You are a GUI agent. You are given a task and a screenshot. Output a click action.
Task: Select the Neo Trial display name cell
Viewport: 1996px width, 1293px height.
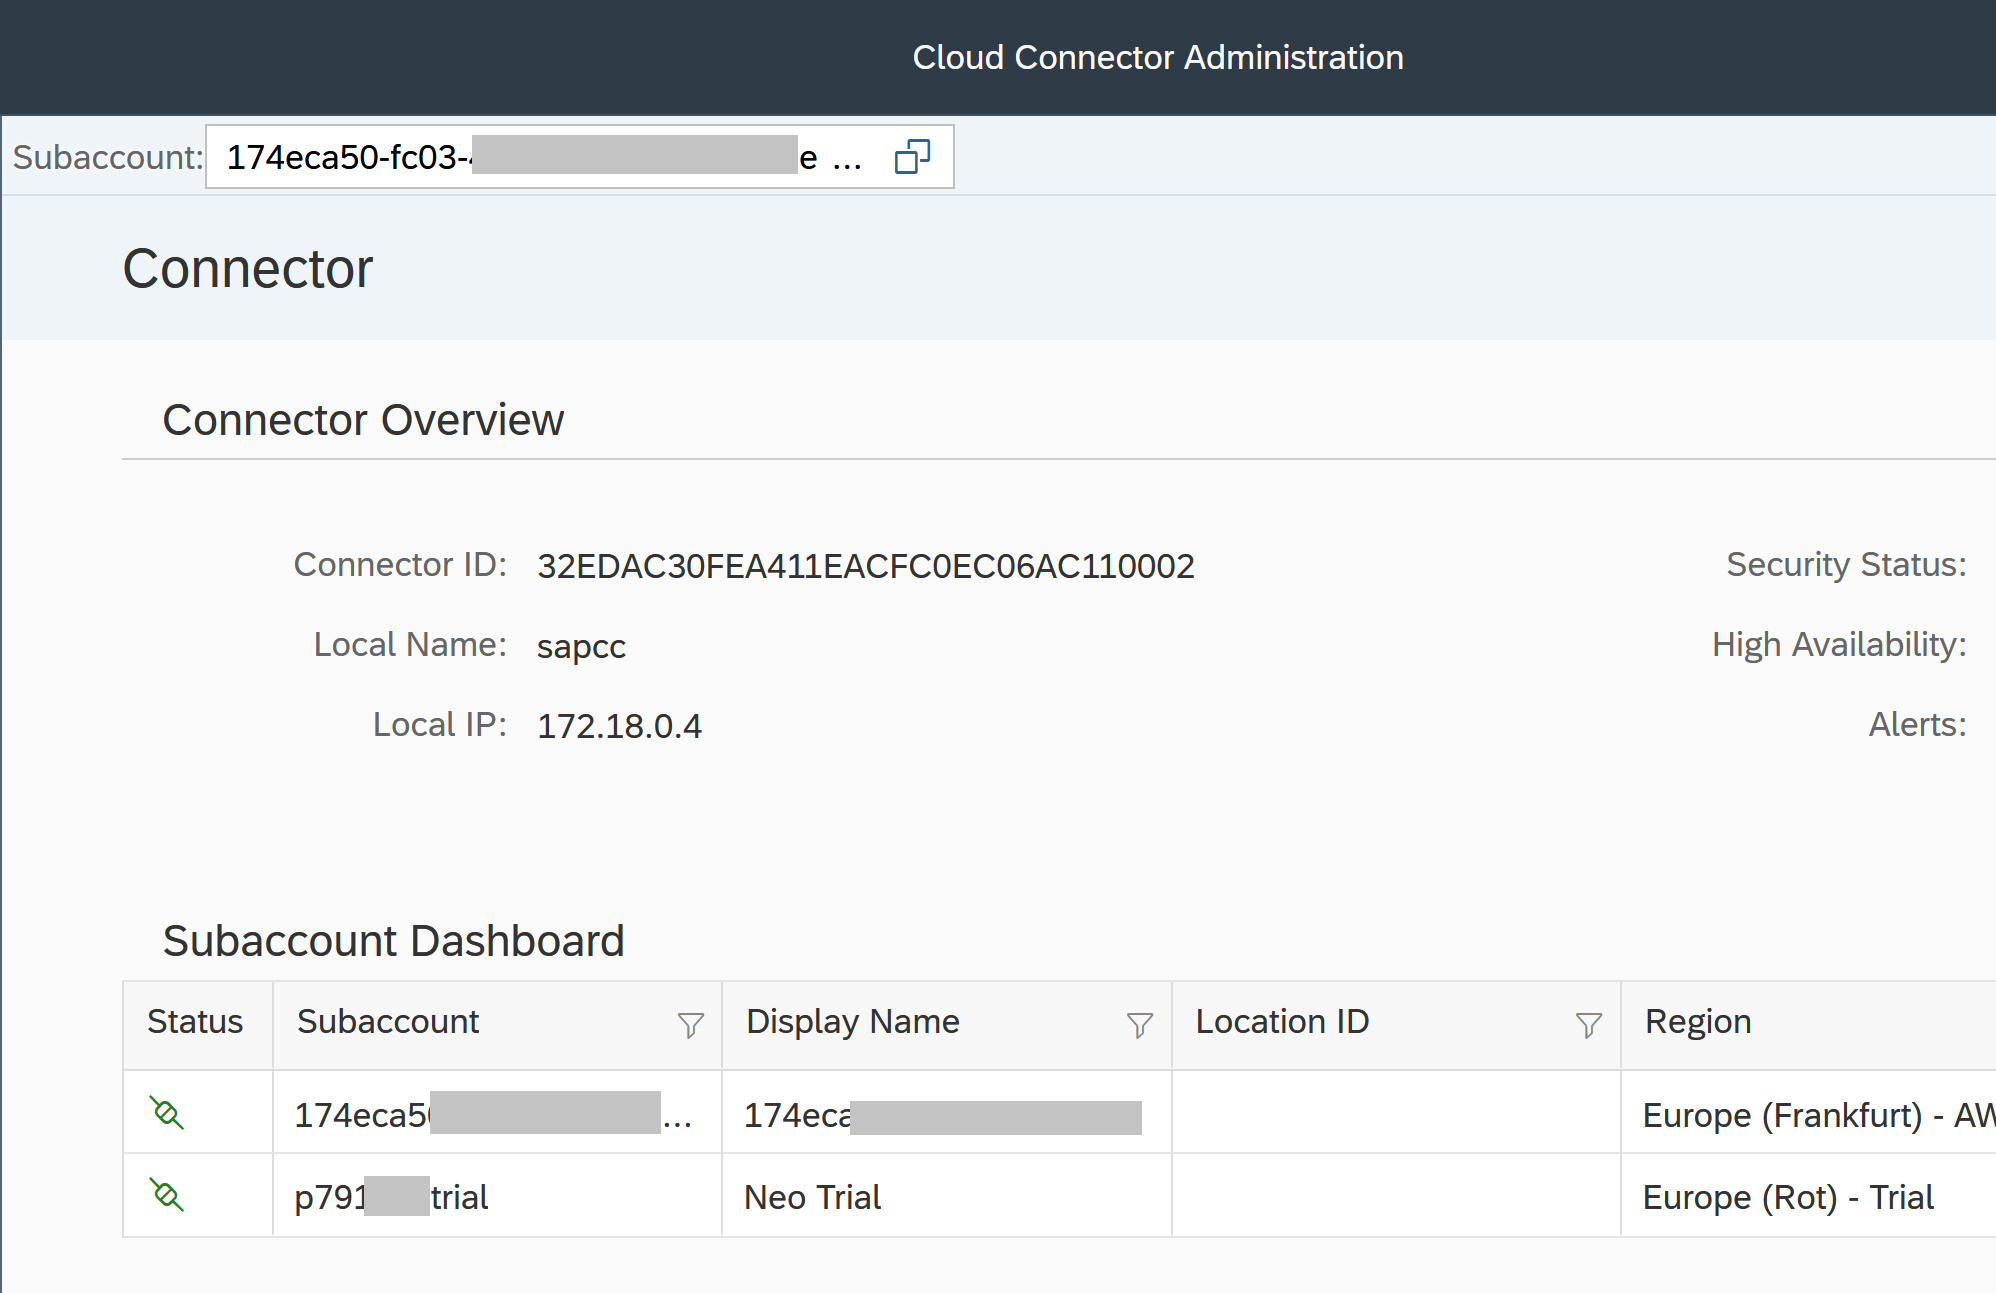coord(812,1197)
